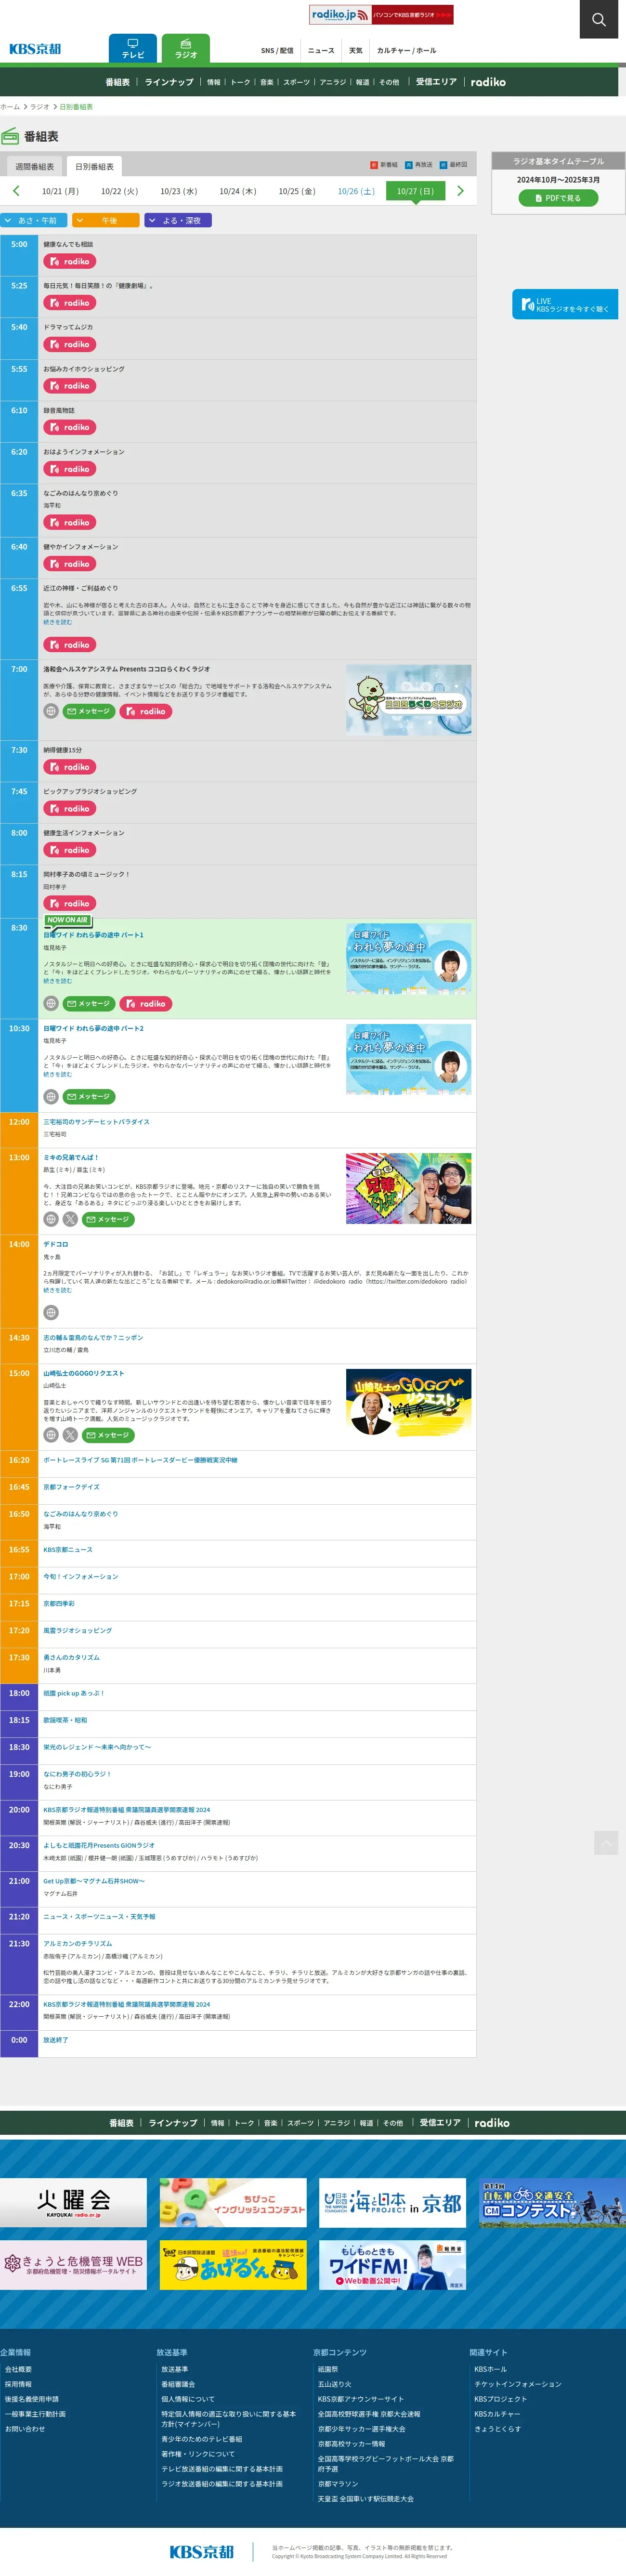This screenshot has height=2576, width=626.
Task: Open SNS / 配信 in top menu
Action: [x=277, y=50]
